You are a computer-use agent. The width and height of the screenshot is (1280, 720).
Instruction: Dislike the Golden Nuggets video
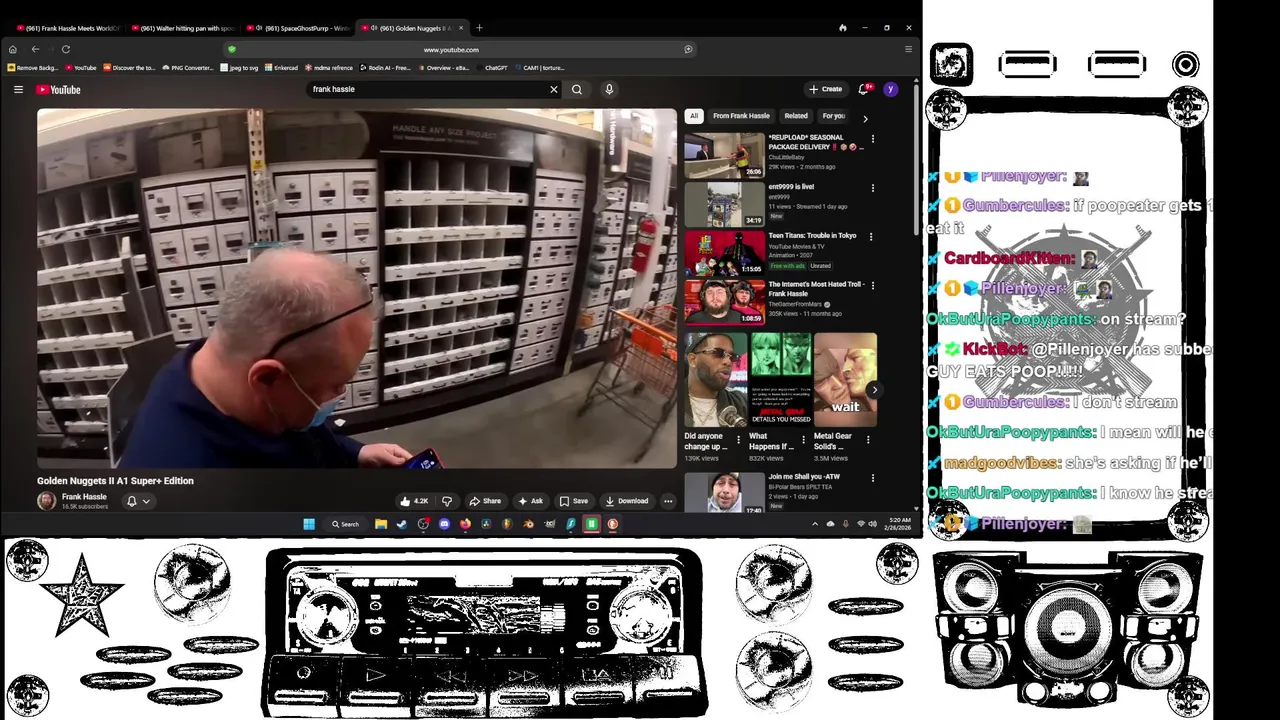click(x=447, y=501)
